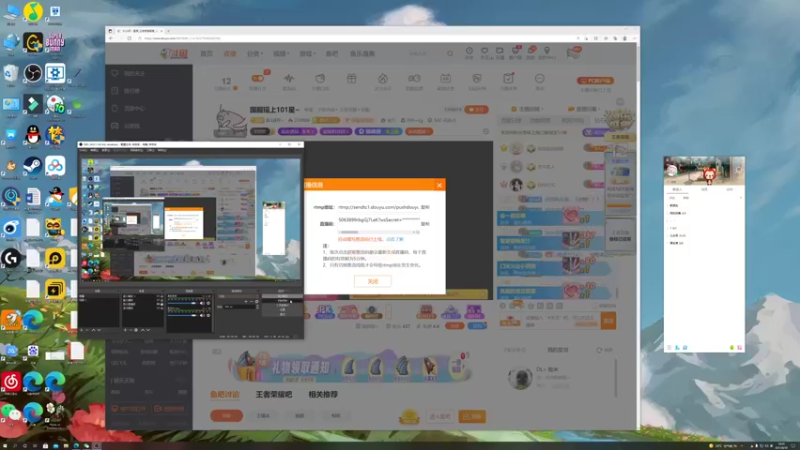Open 直播 in Douyu navigation
The image size is (800, 450).
(230, 54)
